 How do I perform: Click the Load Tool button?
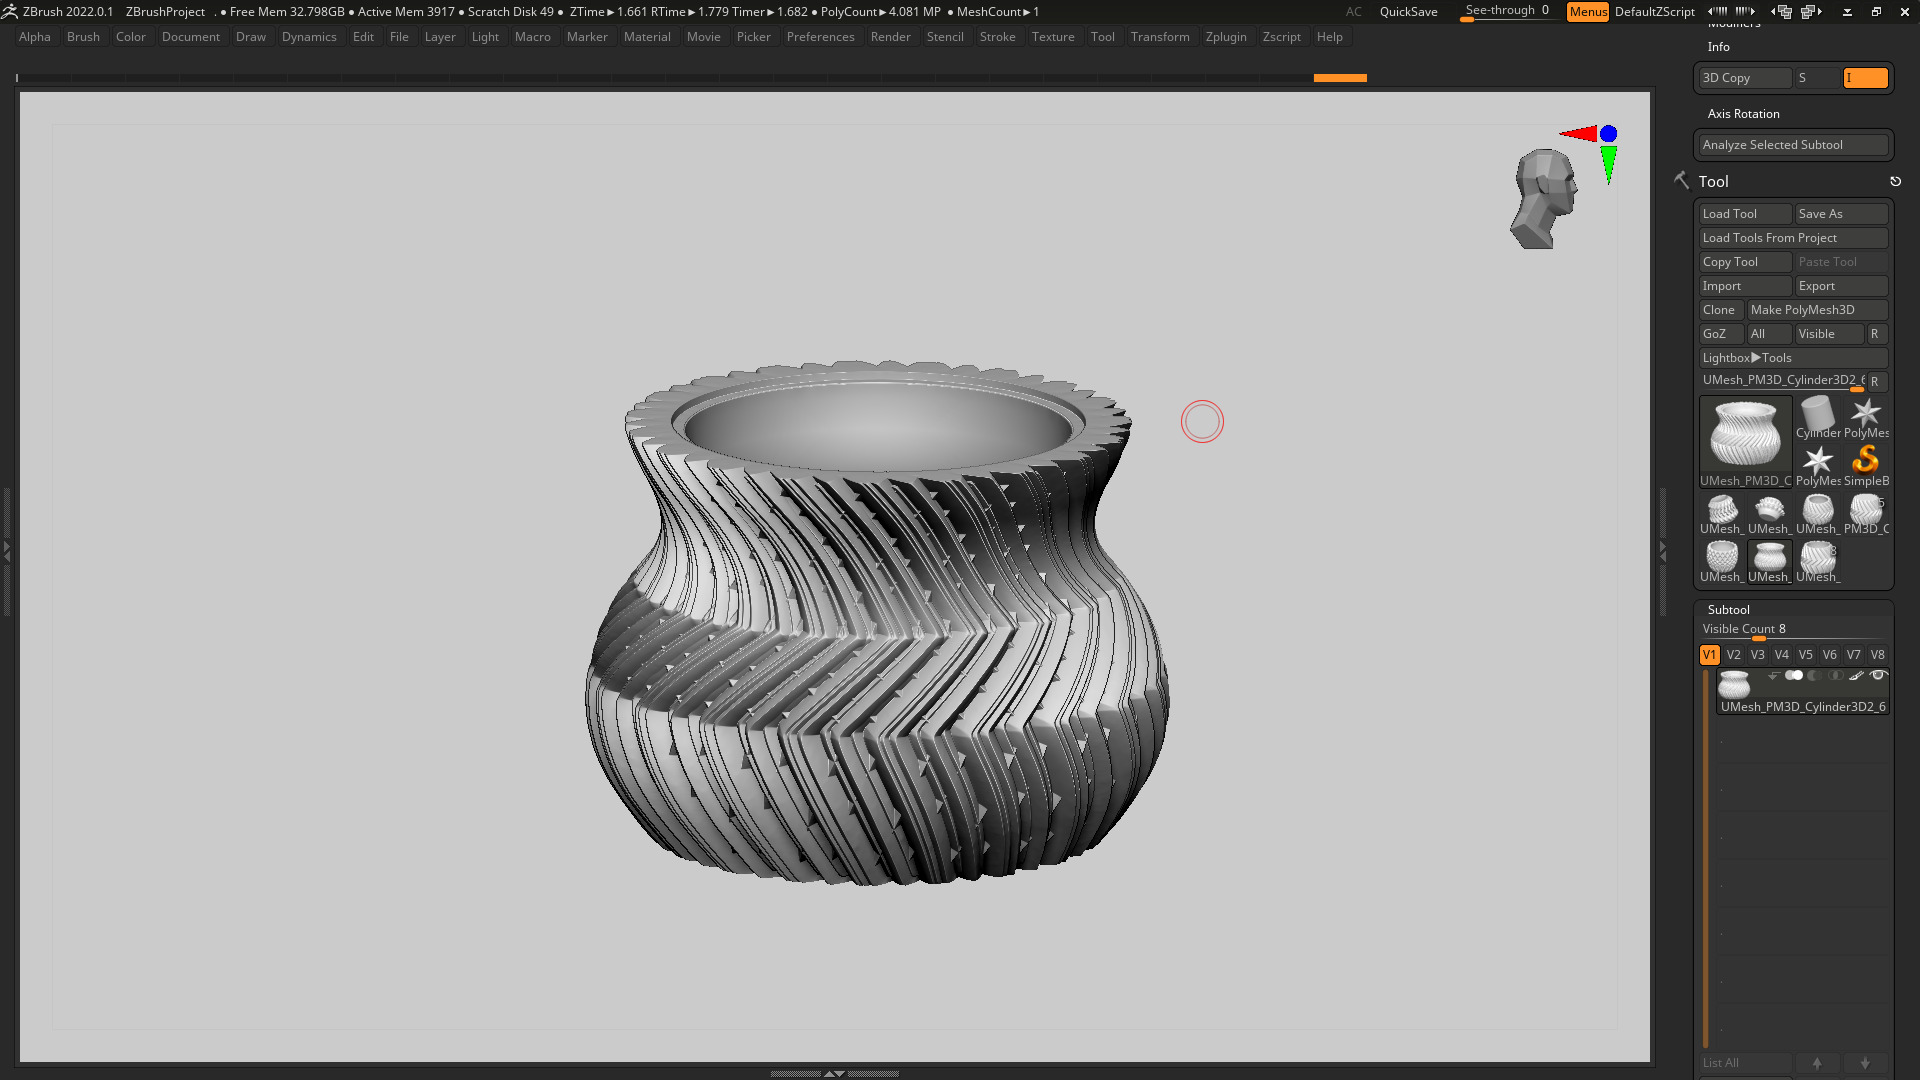(x=1746, y=214)
